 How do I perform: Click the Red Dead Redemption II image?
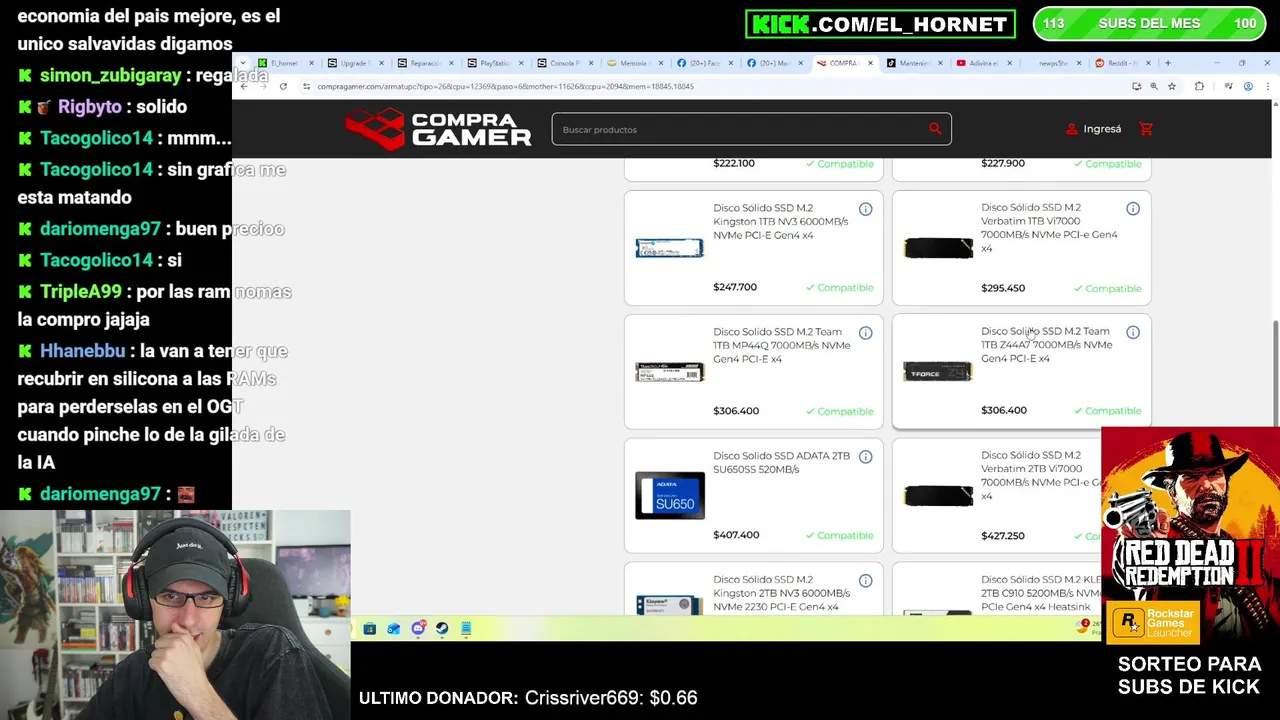coord(1190,535)
